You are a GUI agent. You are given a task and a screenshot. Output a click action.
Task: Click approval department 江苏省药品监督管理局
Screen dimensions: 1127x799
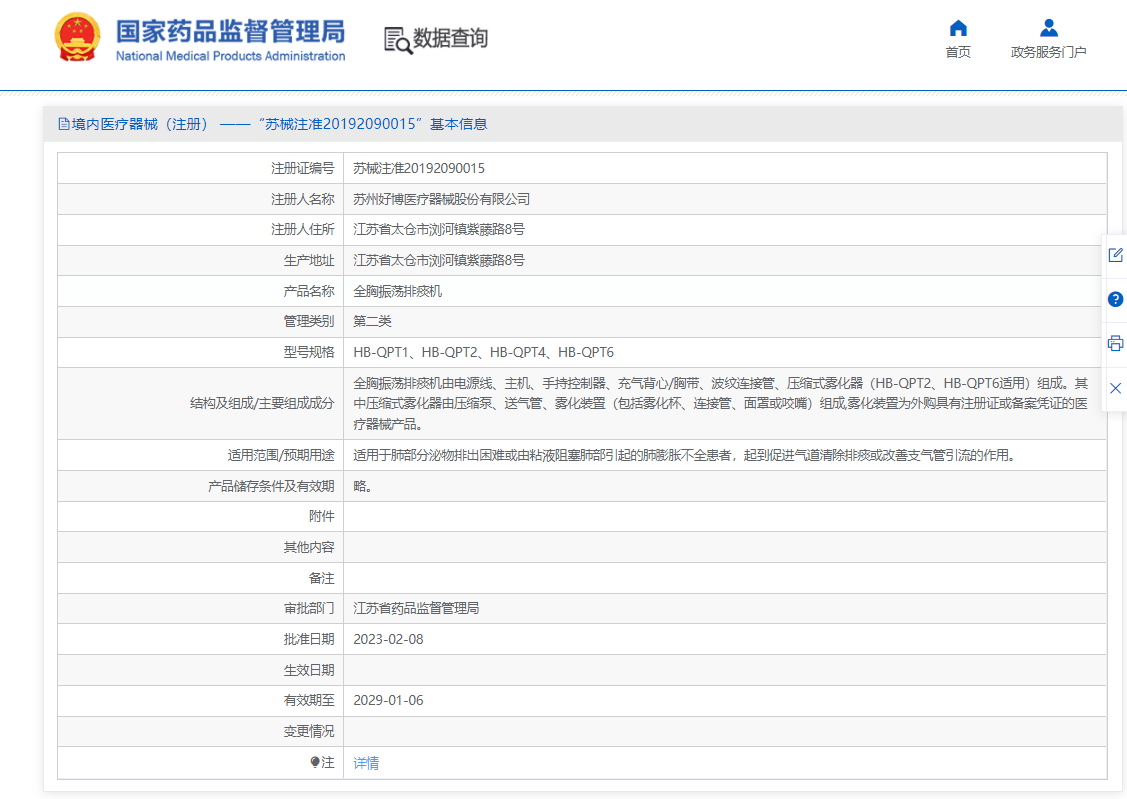click(x=416, y=608)
